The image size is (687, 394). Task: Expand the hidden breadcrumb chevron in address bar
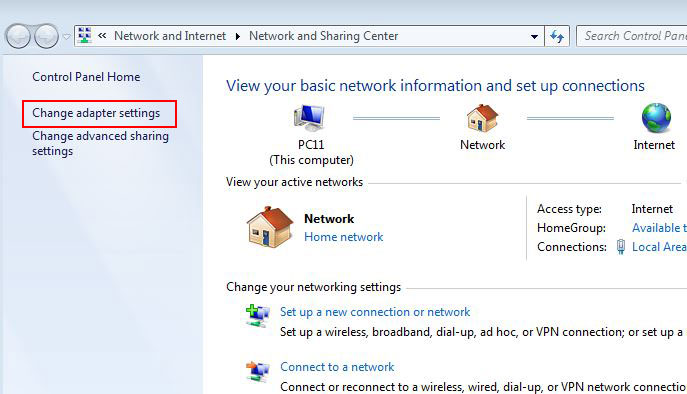click(x=102, y=35)
